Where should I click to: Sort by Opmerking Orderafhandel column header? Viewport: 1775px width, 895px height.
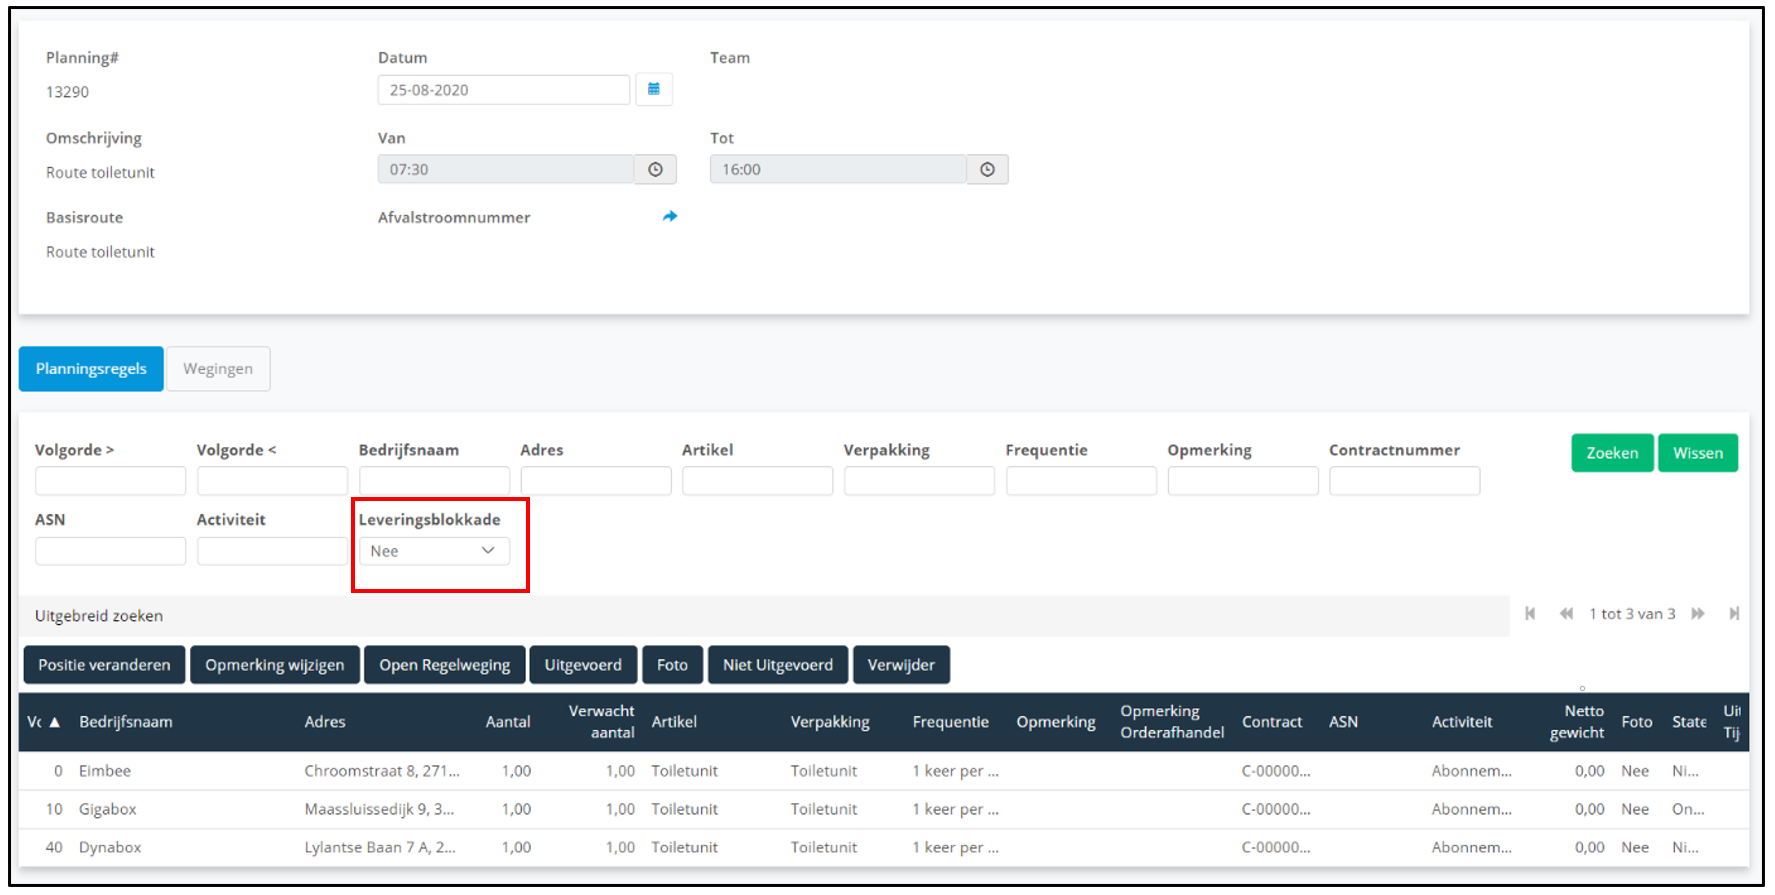[x=1172, y=722]
